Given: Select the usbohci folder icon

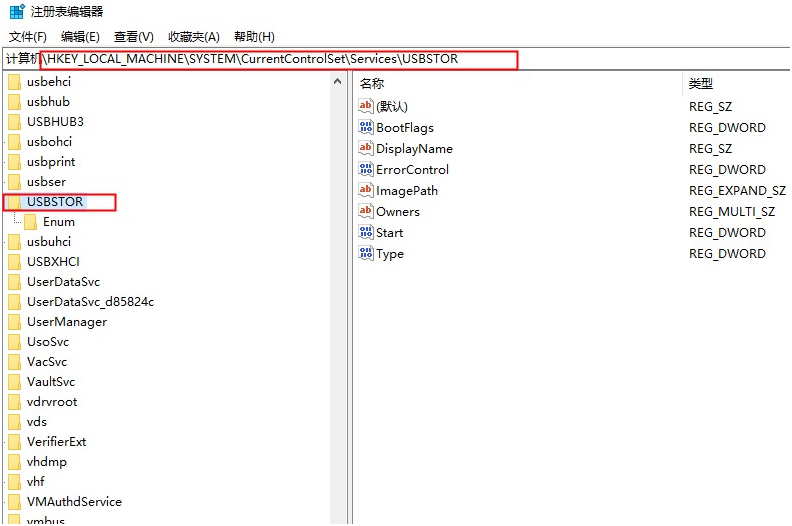Looking at the screenshot, I should point(15,142).
